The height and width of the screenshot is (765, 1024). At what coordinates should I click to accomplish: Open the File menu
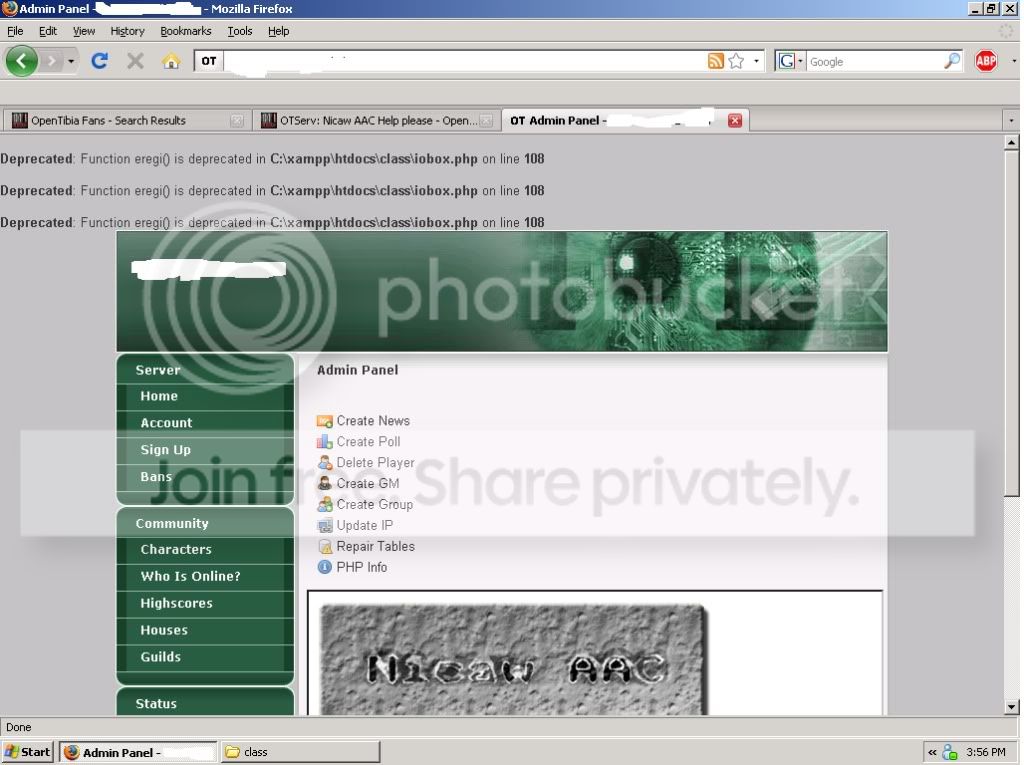[x=15, y=31]
